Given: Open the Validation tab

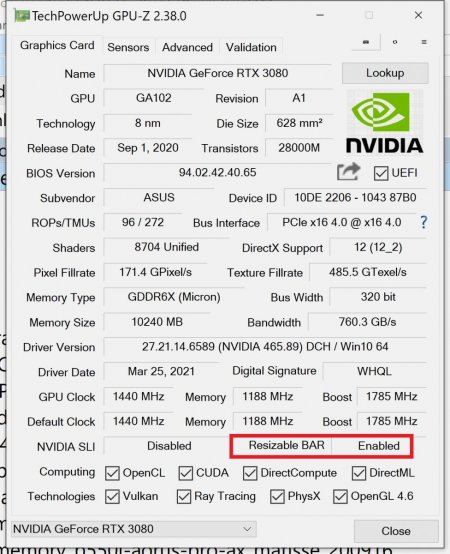Looking at the screenshot, I should (x=251, y=47).
